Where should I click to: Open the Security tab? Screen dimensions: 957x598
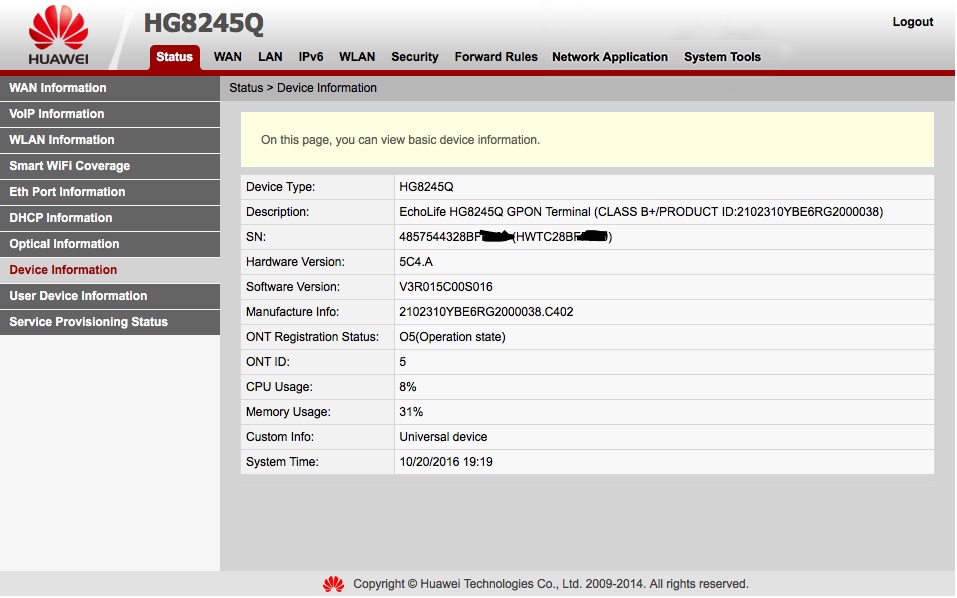point(415,57)
